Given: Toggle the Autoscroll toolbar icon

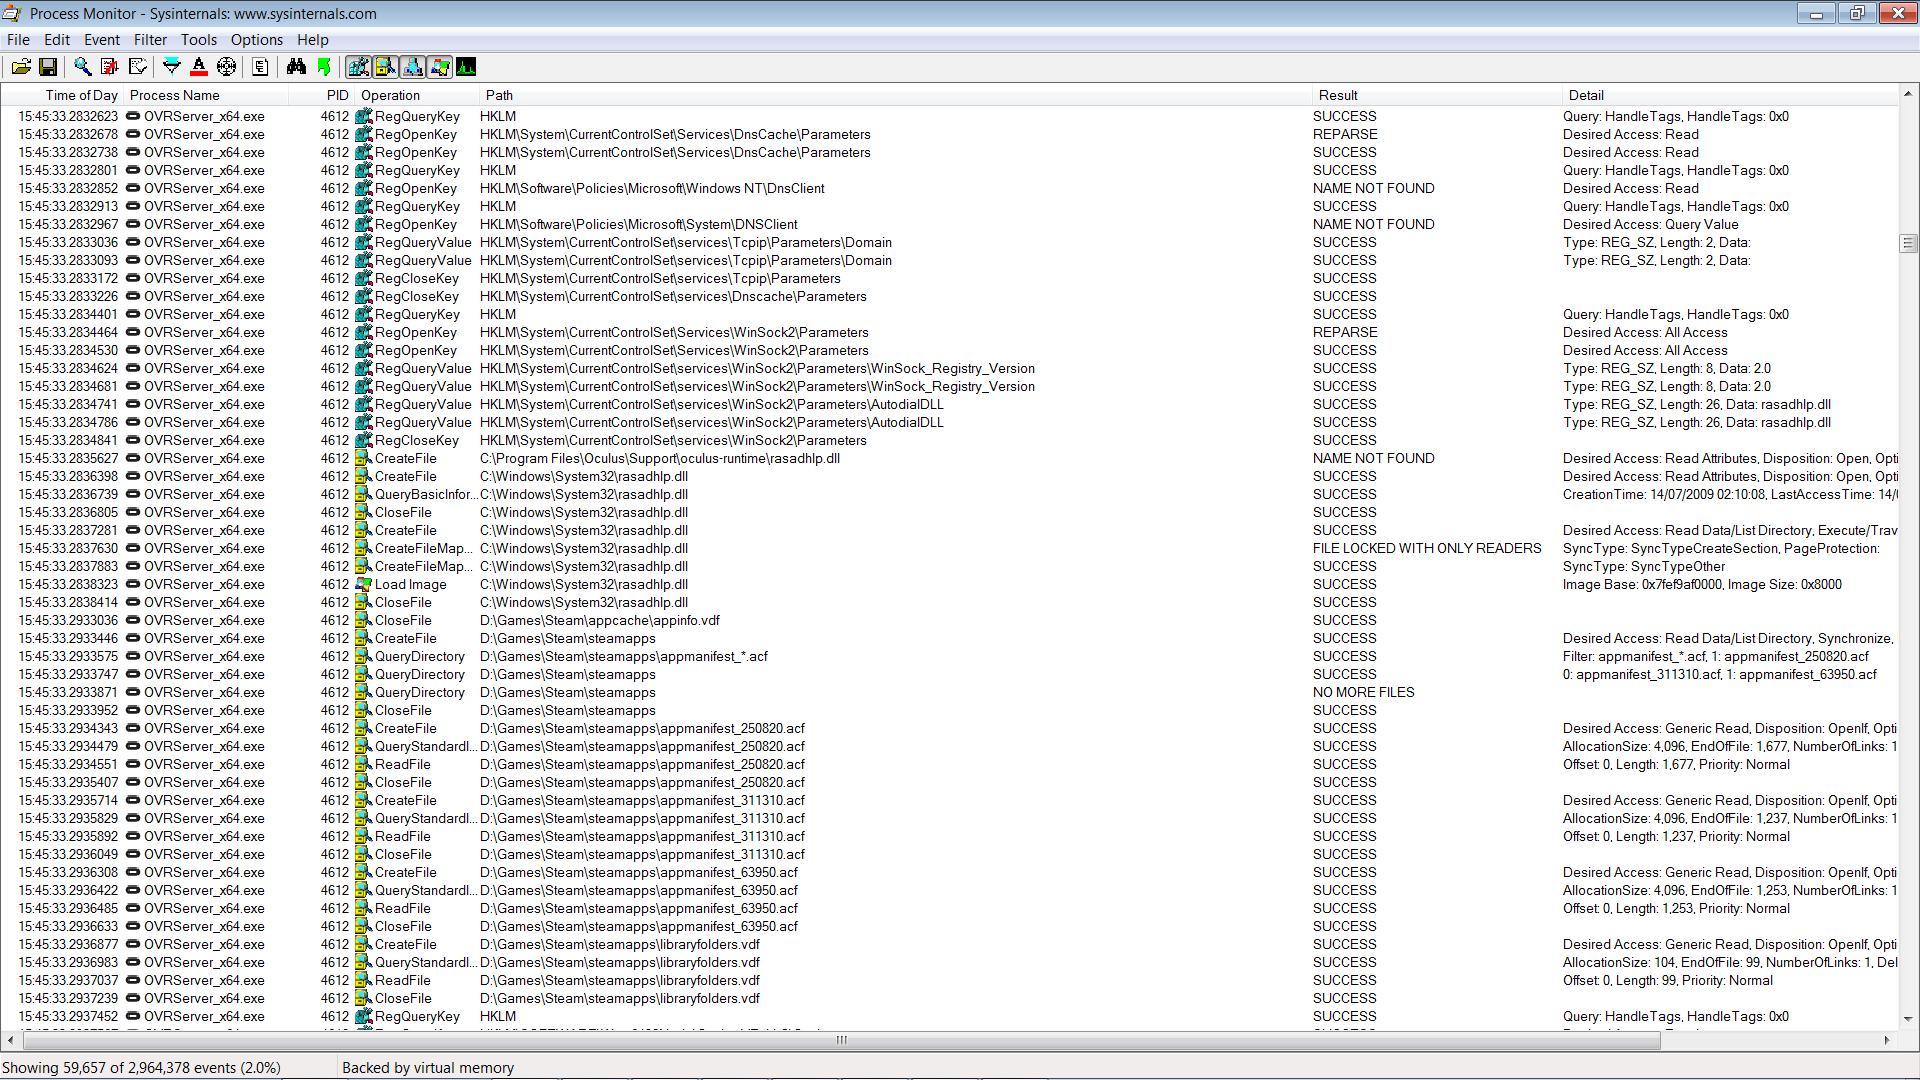Looking at the screenshot, I should (x=110, y=67).
